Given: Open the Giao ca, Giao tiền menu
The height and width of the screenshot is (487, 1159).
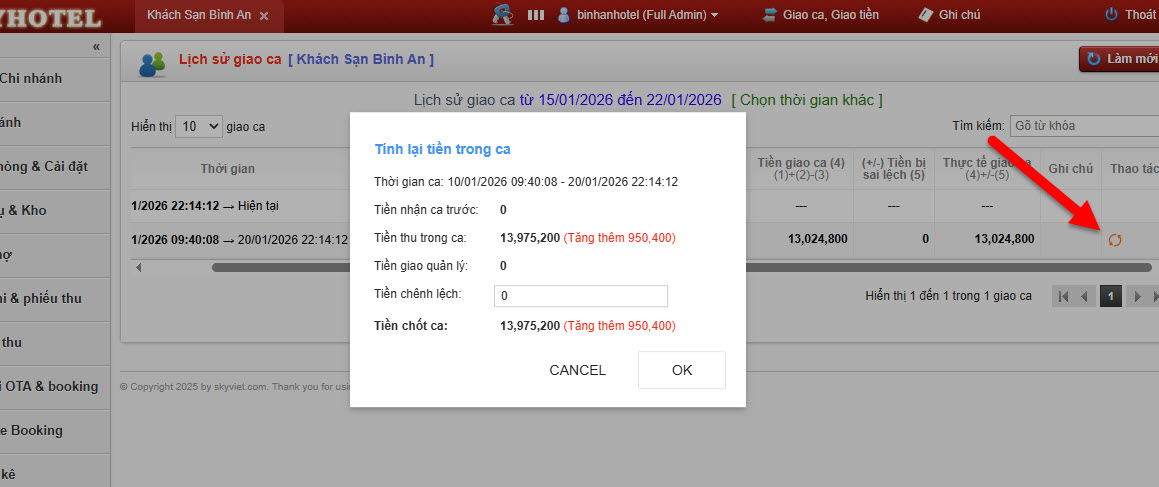Looking at the screenshot, I should point(820,15).
